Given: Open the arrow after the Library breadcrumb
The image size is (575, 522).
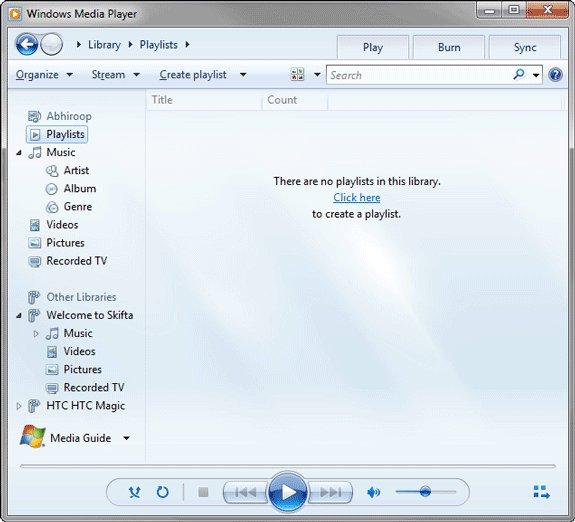Looking at the screenshot, I should click(x=130, y=45).
